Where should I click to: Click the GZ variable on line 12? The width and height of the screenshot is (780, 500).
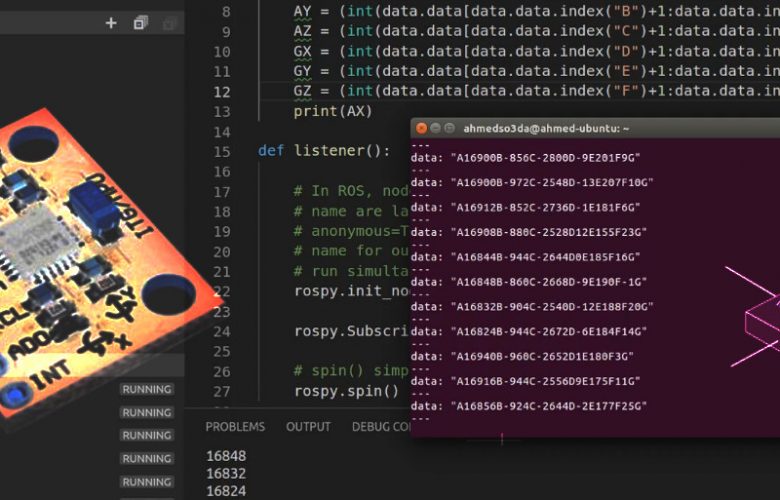coord(302,91)
